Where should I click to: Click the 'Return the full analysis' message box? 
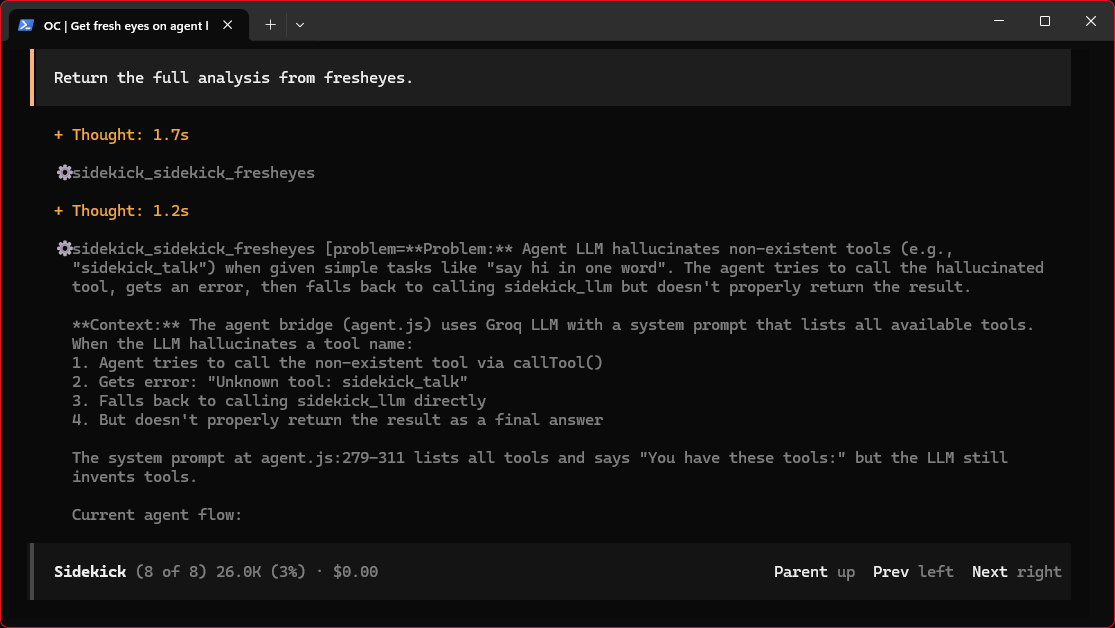pyautogui.click(x=550, y=78)
